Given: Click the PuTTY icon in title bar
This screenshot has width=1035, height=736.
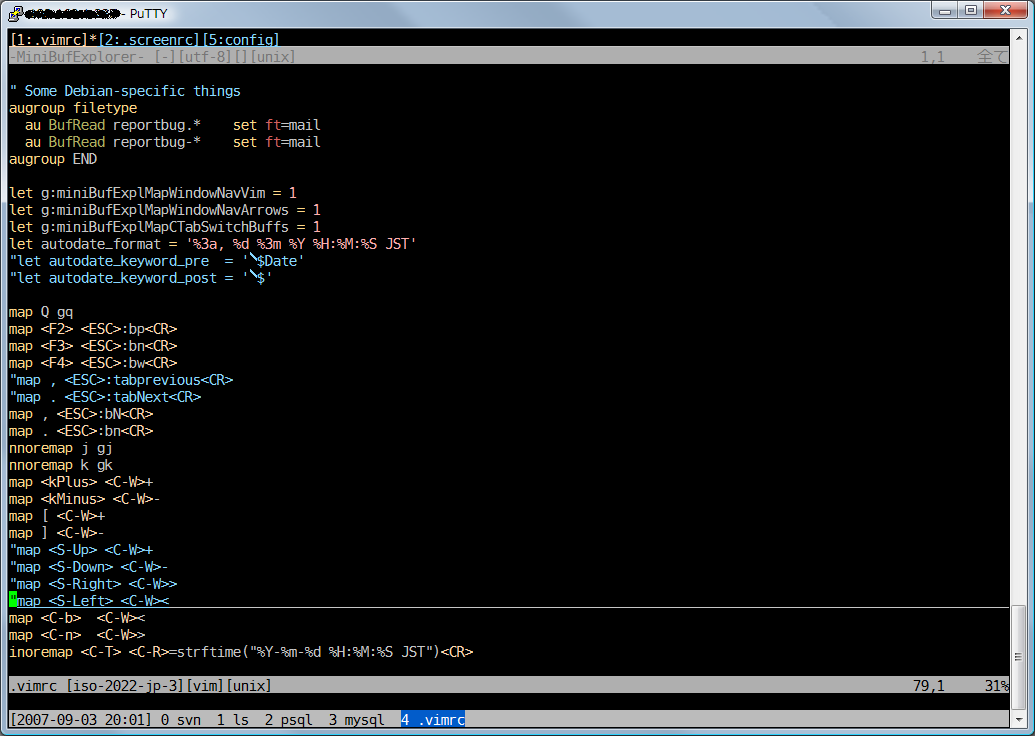Looking at the screenshot, I should coord(15,13).
